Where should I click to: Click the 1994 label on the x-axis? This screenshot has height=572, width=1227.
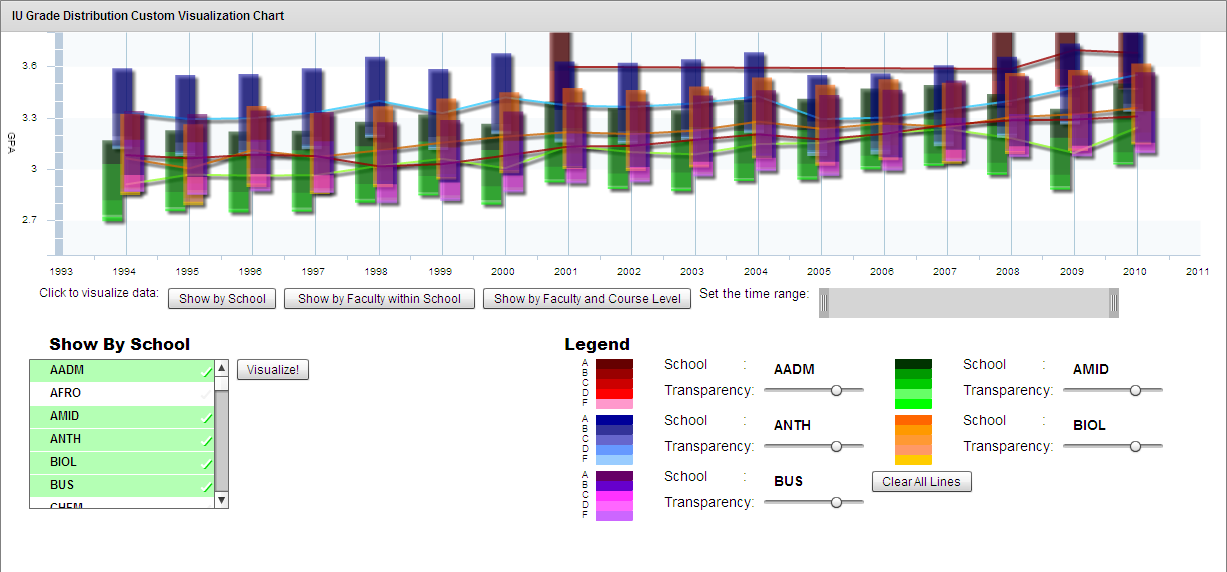coord(125,271)
